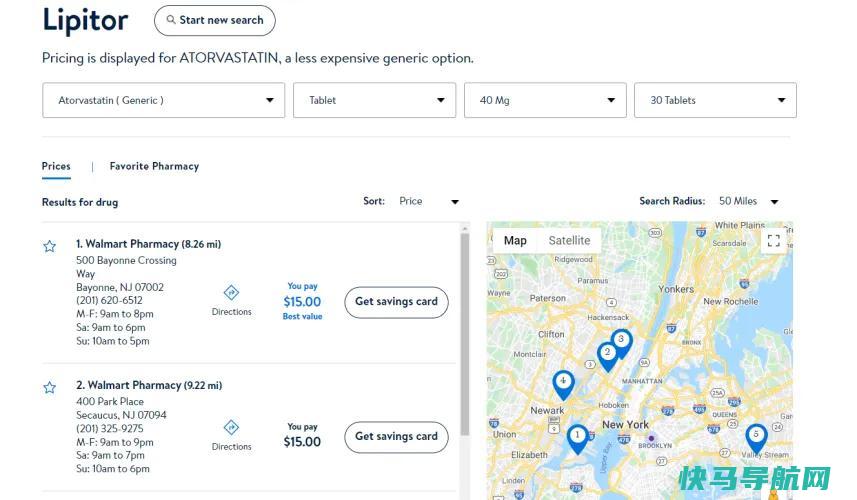857x500 pixels.
Task: Click the '500 Bayonne Crossing' address text
Action: [126, 260]
